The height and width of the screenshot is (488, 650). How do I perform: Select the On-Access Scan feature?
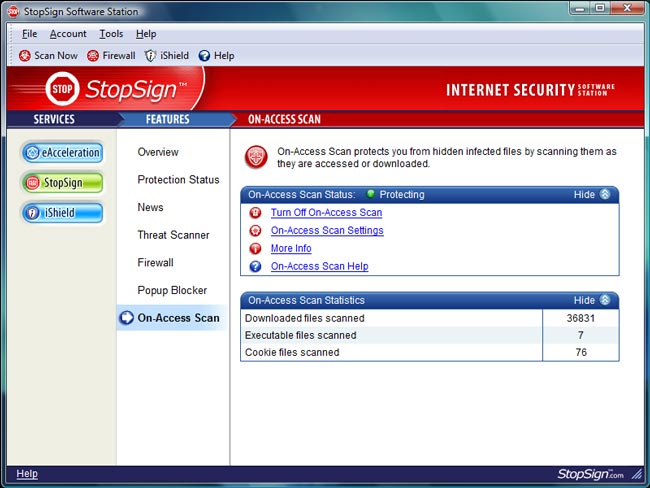point(172,318)
